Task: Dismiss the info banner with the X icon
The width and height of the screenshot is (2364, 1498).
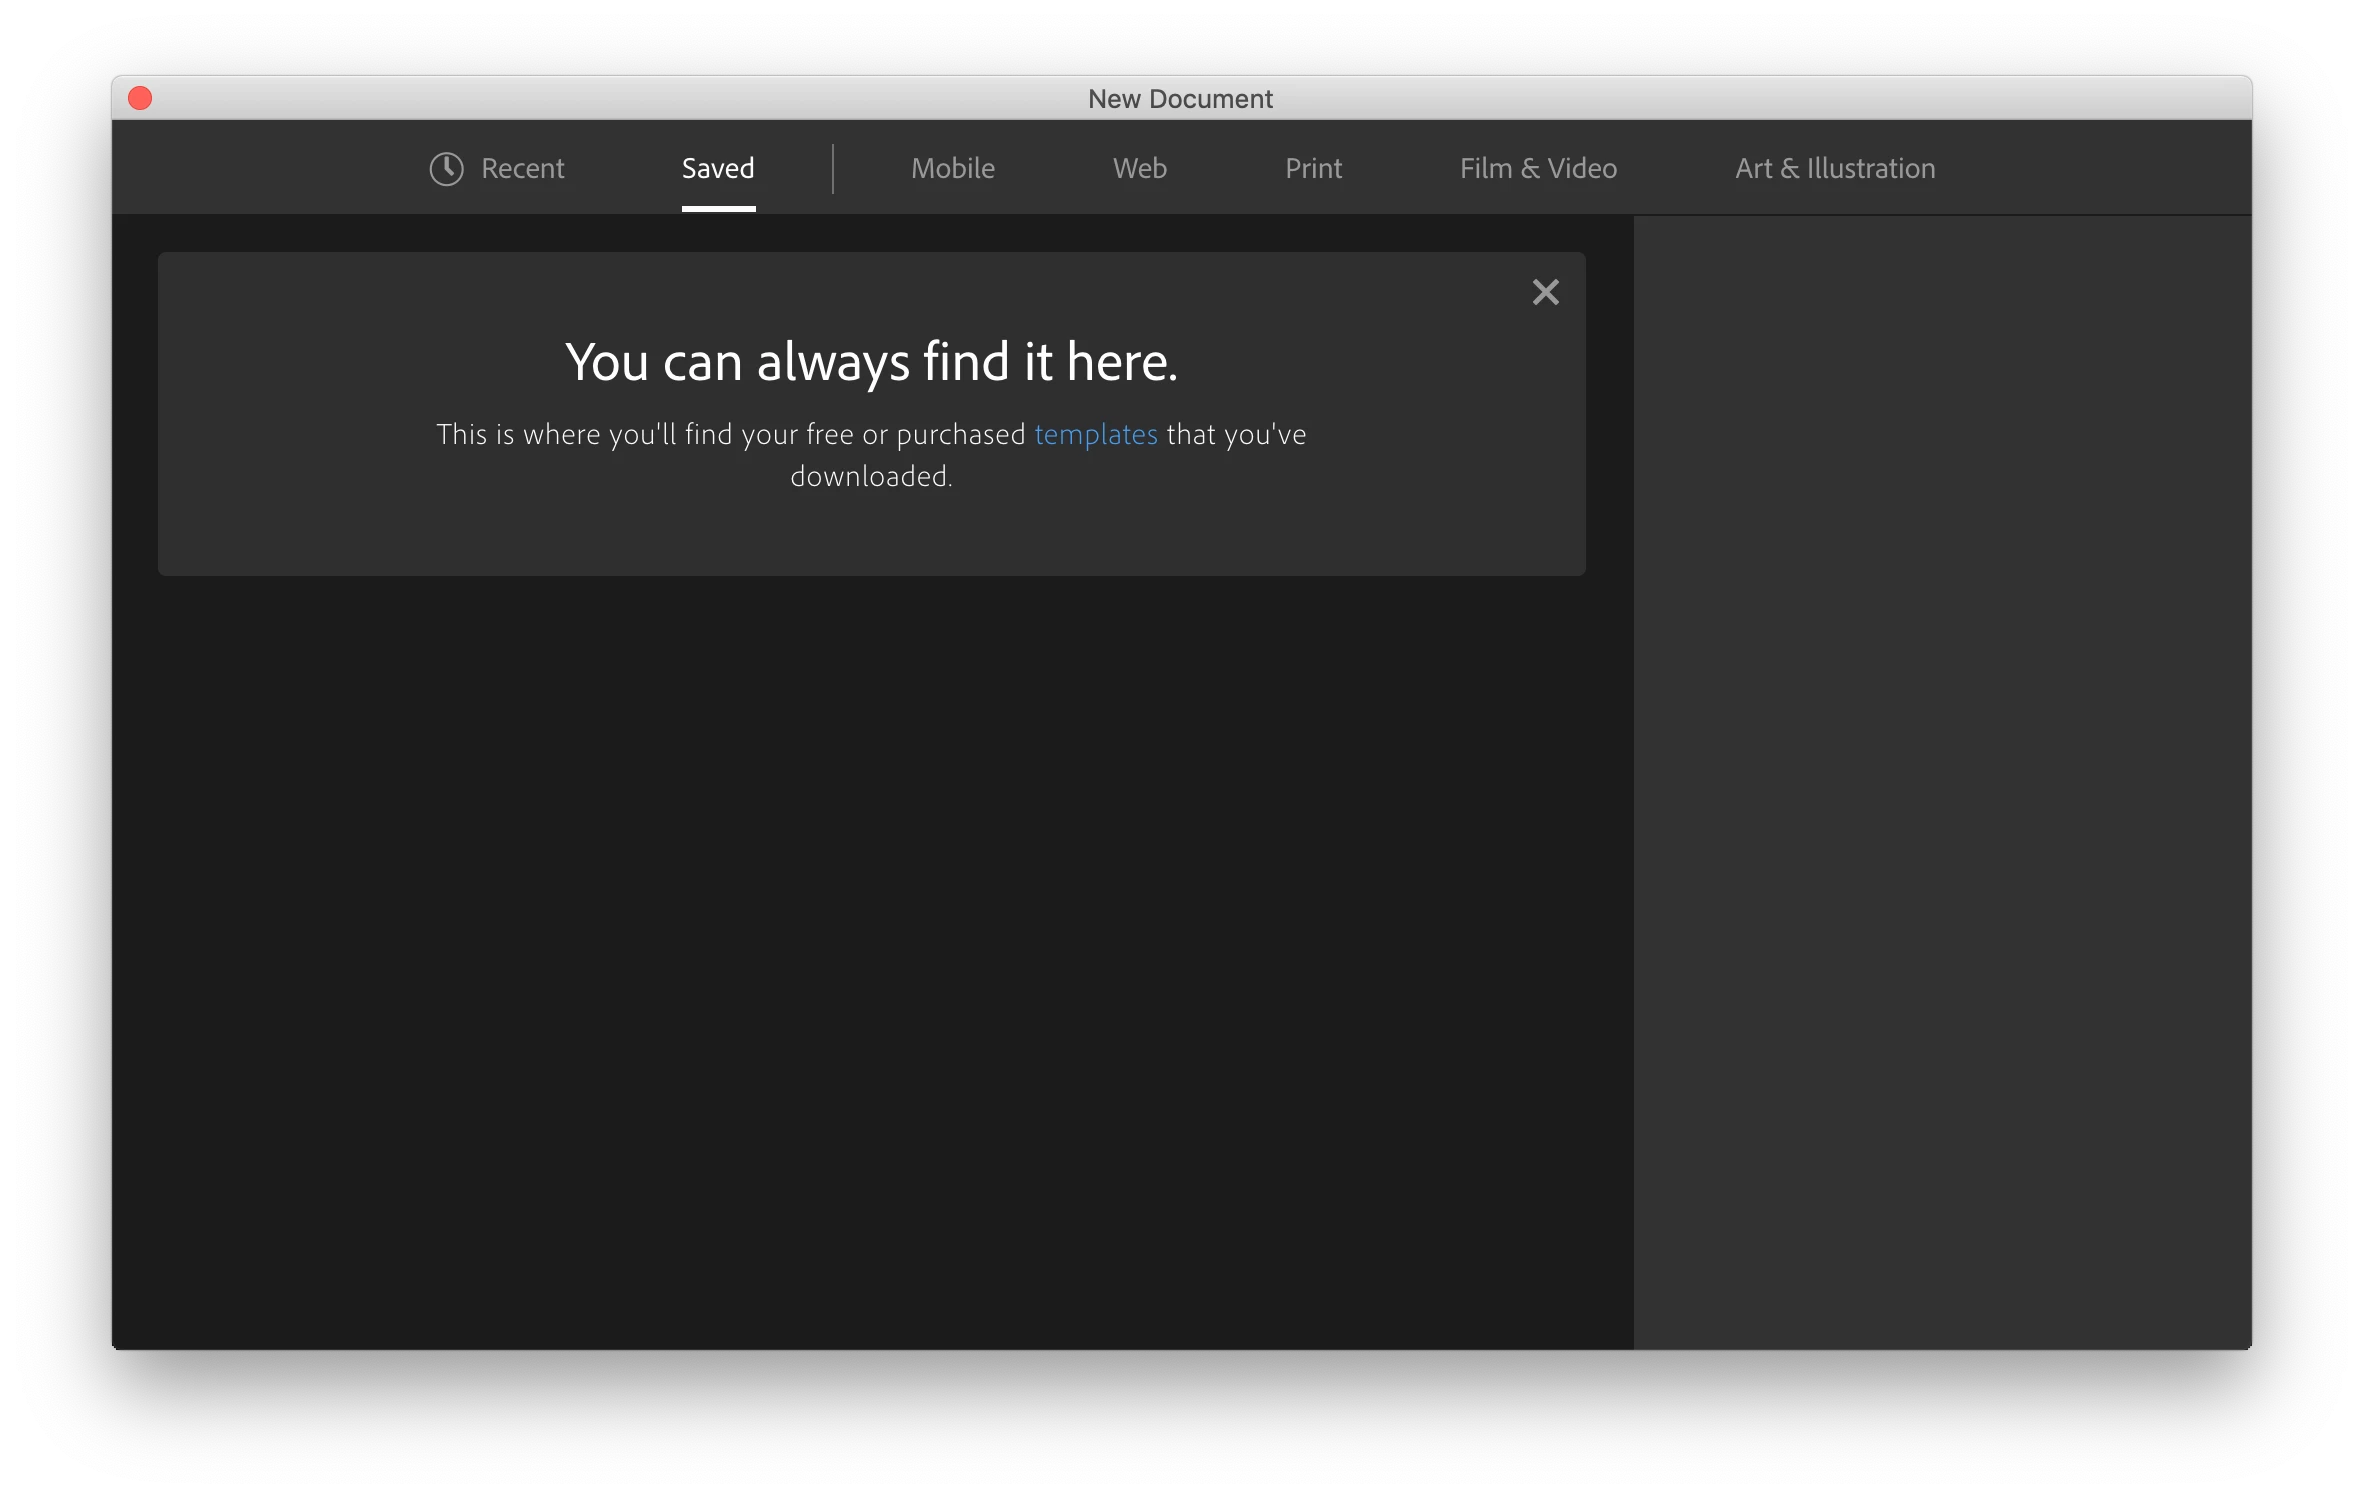Action: click(x=1545, y=292)
